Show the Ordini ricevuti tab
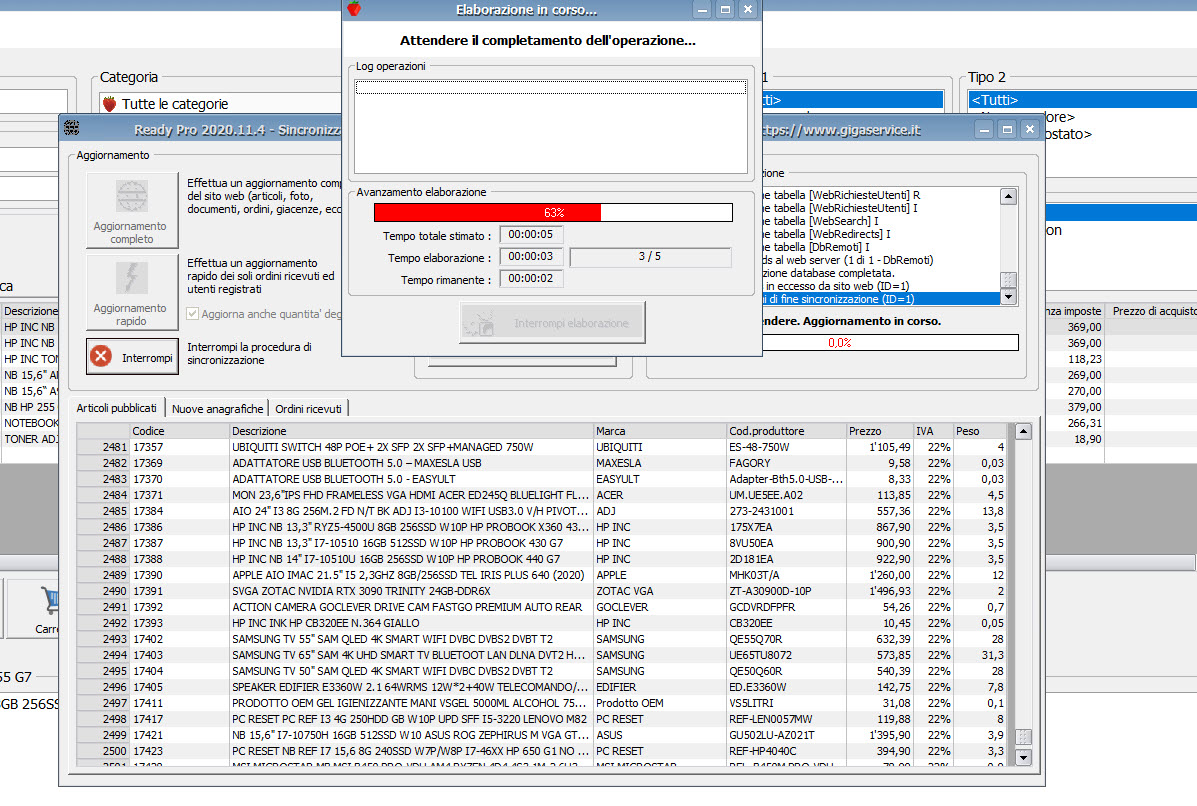 point(308,409)
